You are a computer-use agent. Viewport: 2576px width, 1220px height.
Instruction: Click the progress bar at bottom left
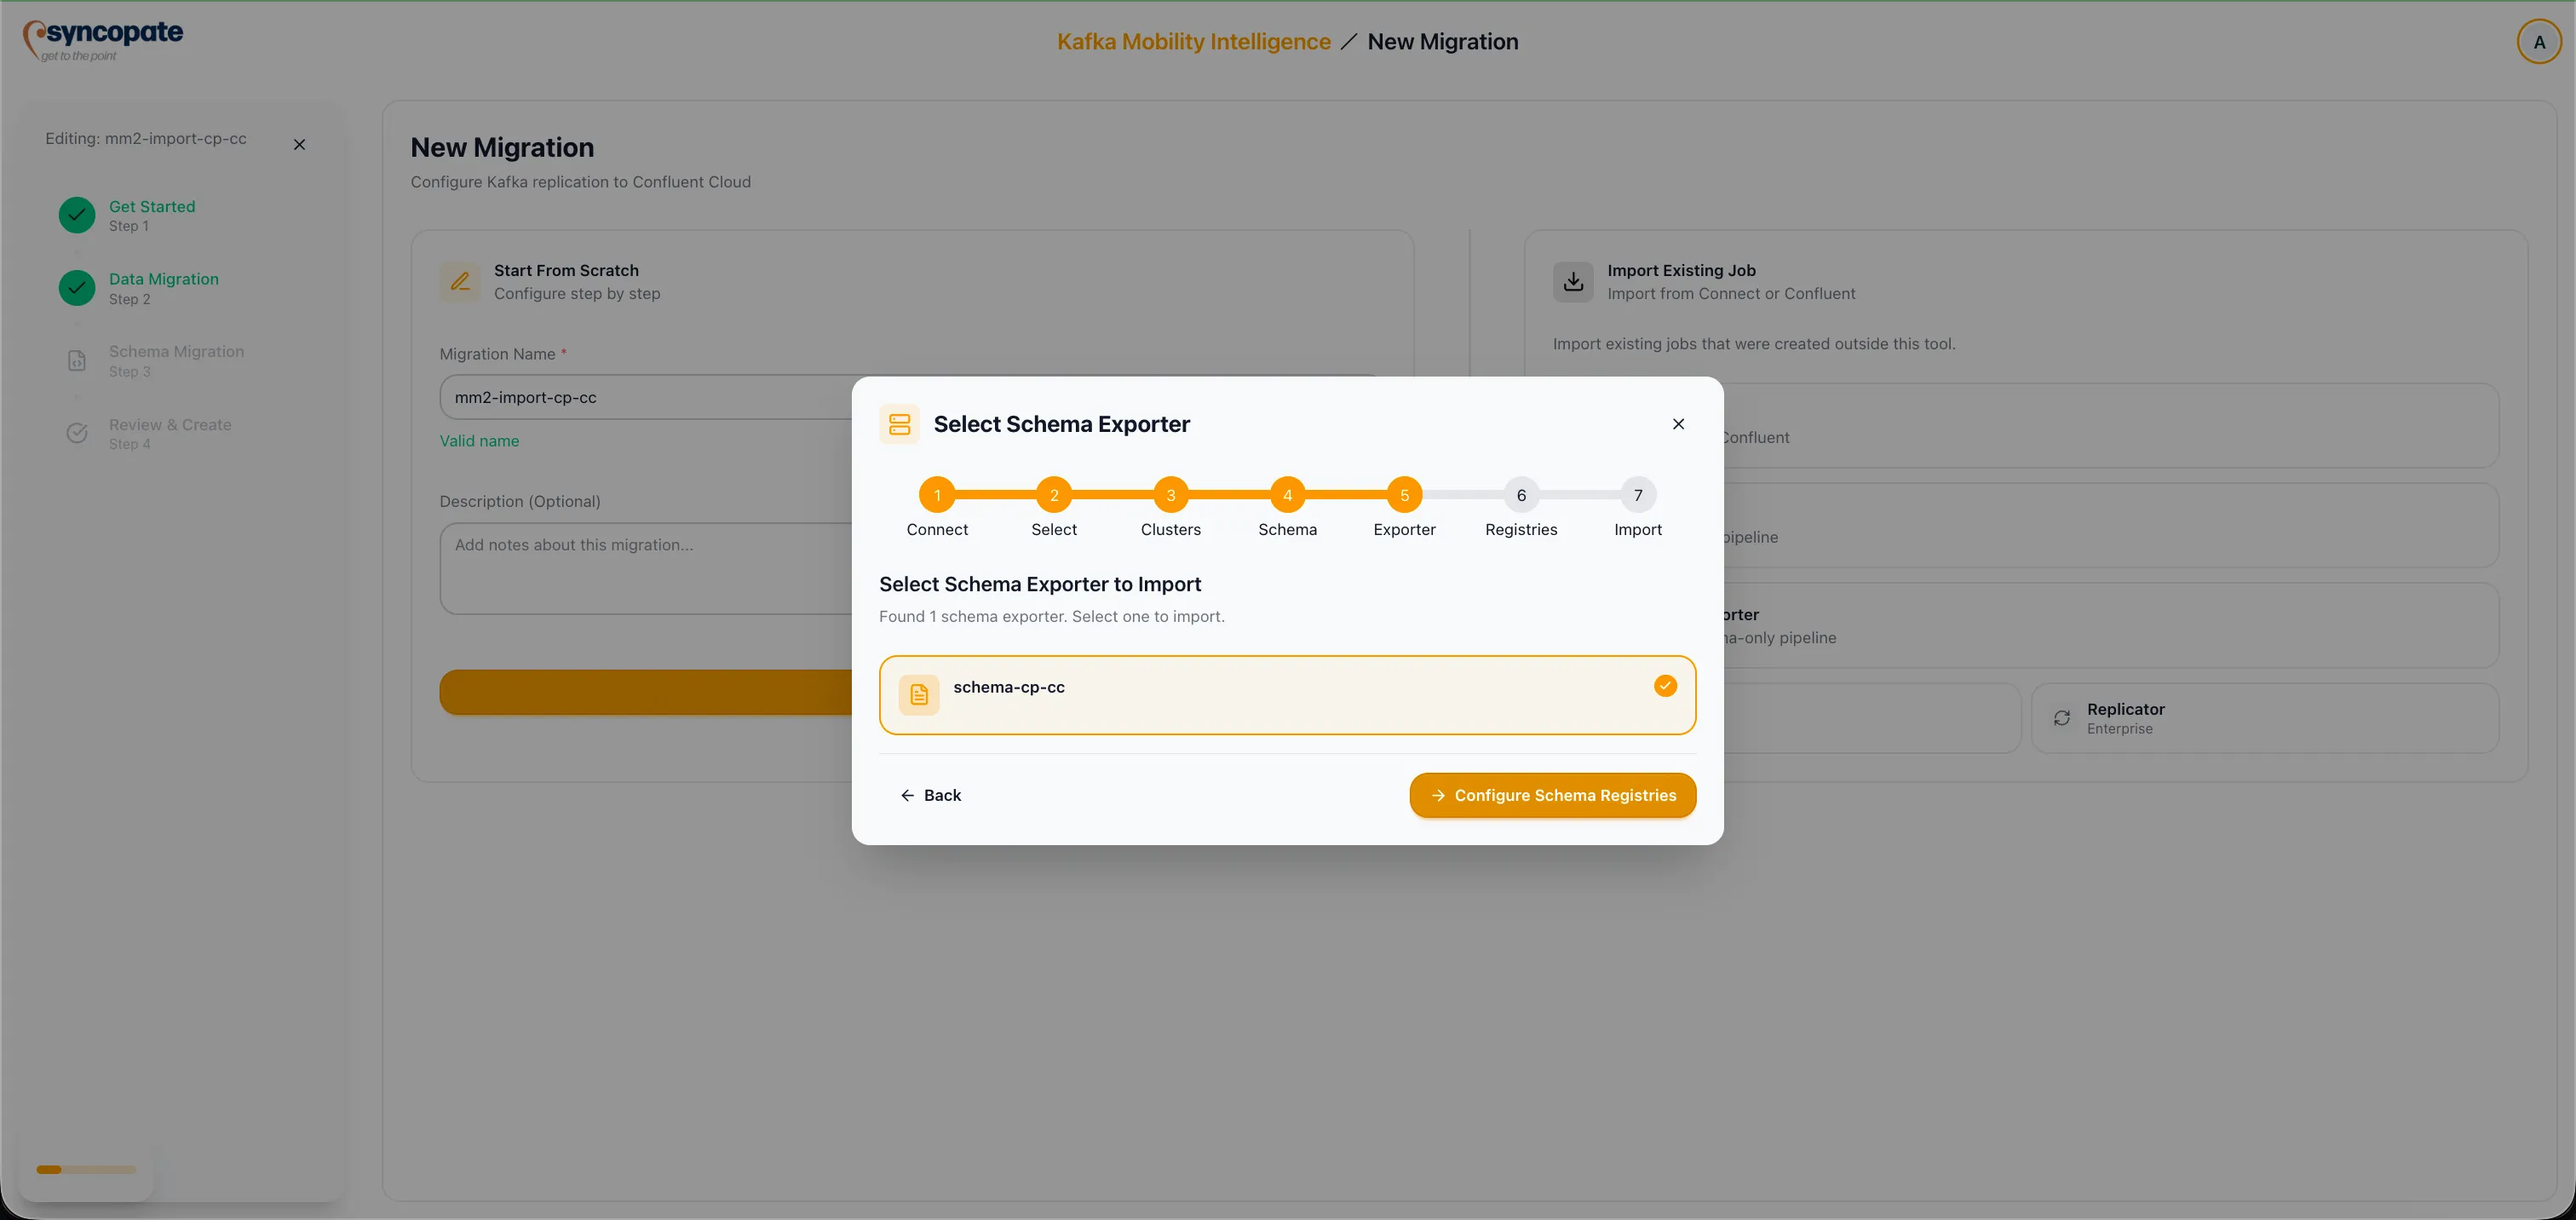pos(86,1169)
